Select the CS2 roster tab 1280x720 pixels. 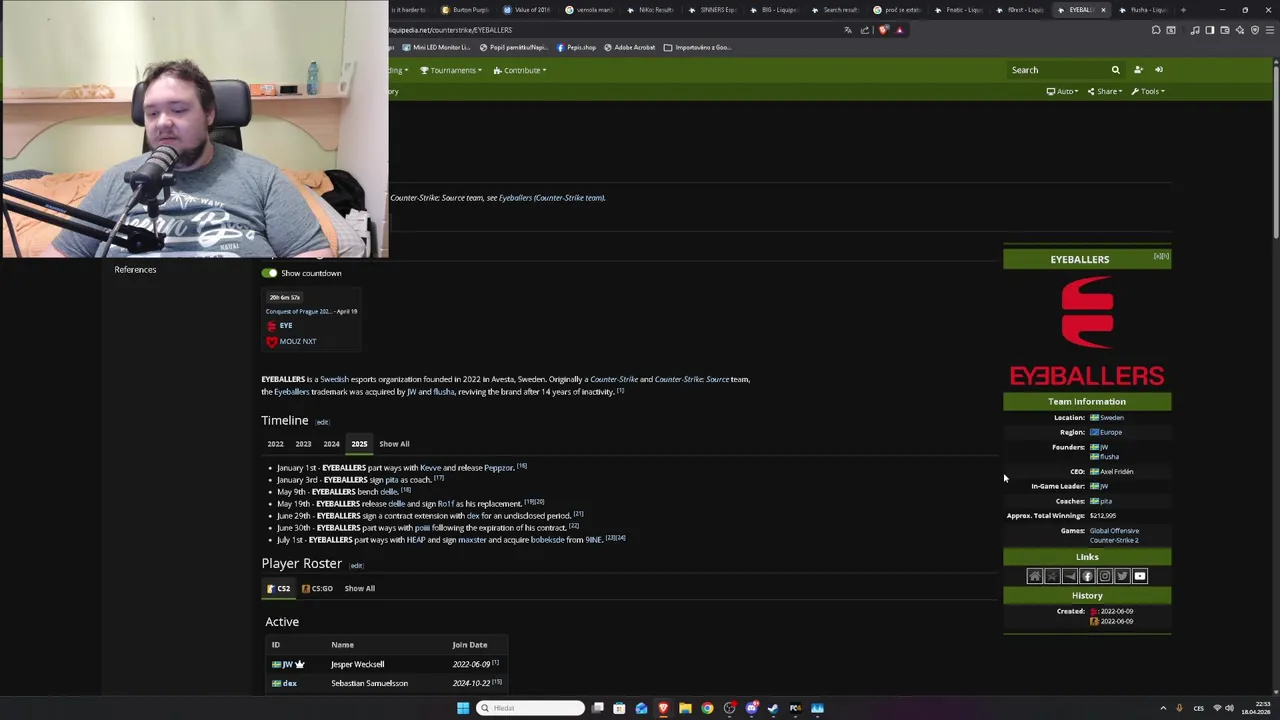coord(279,588)
